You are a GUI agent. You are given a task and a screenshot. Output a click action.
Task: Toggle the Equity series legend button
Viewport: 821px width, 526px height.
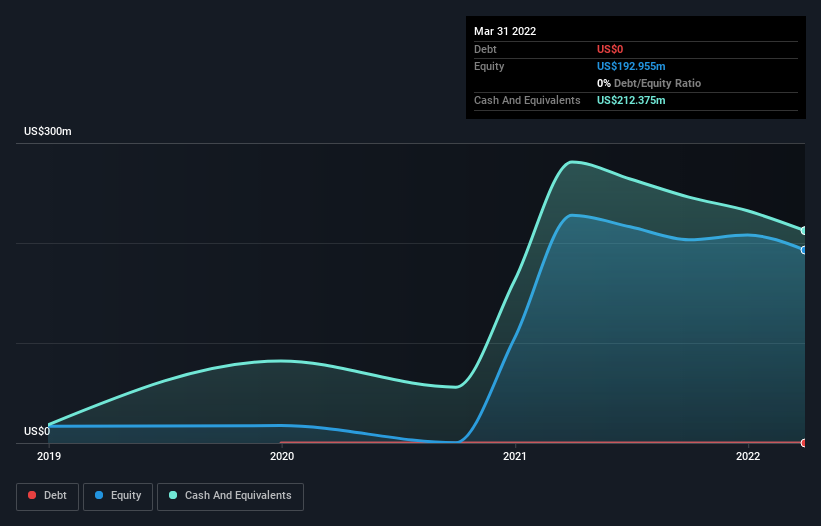[x=118, y=496]
